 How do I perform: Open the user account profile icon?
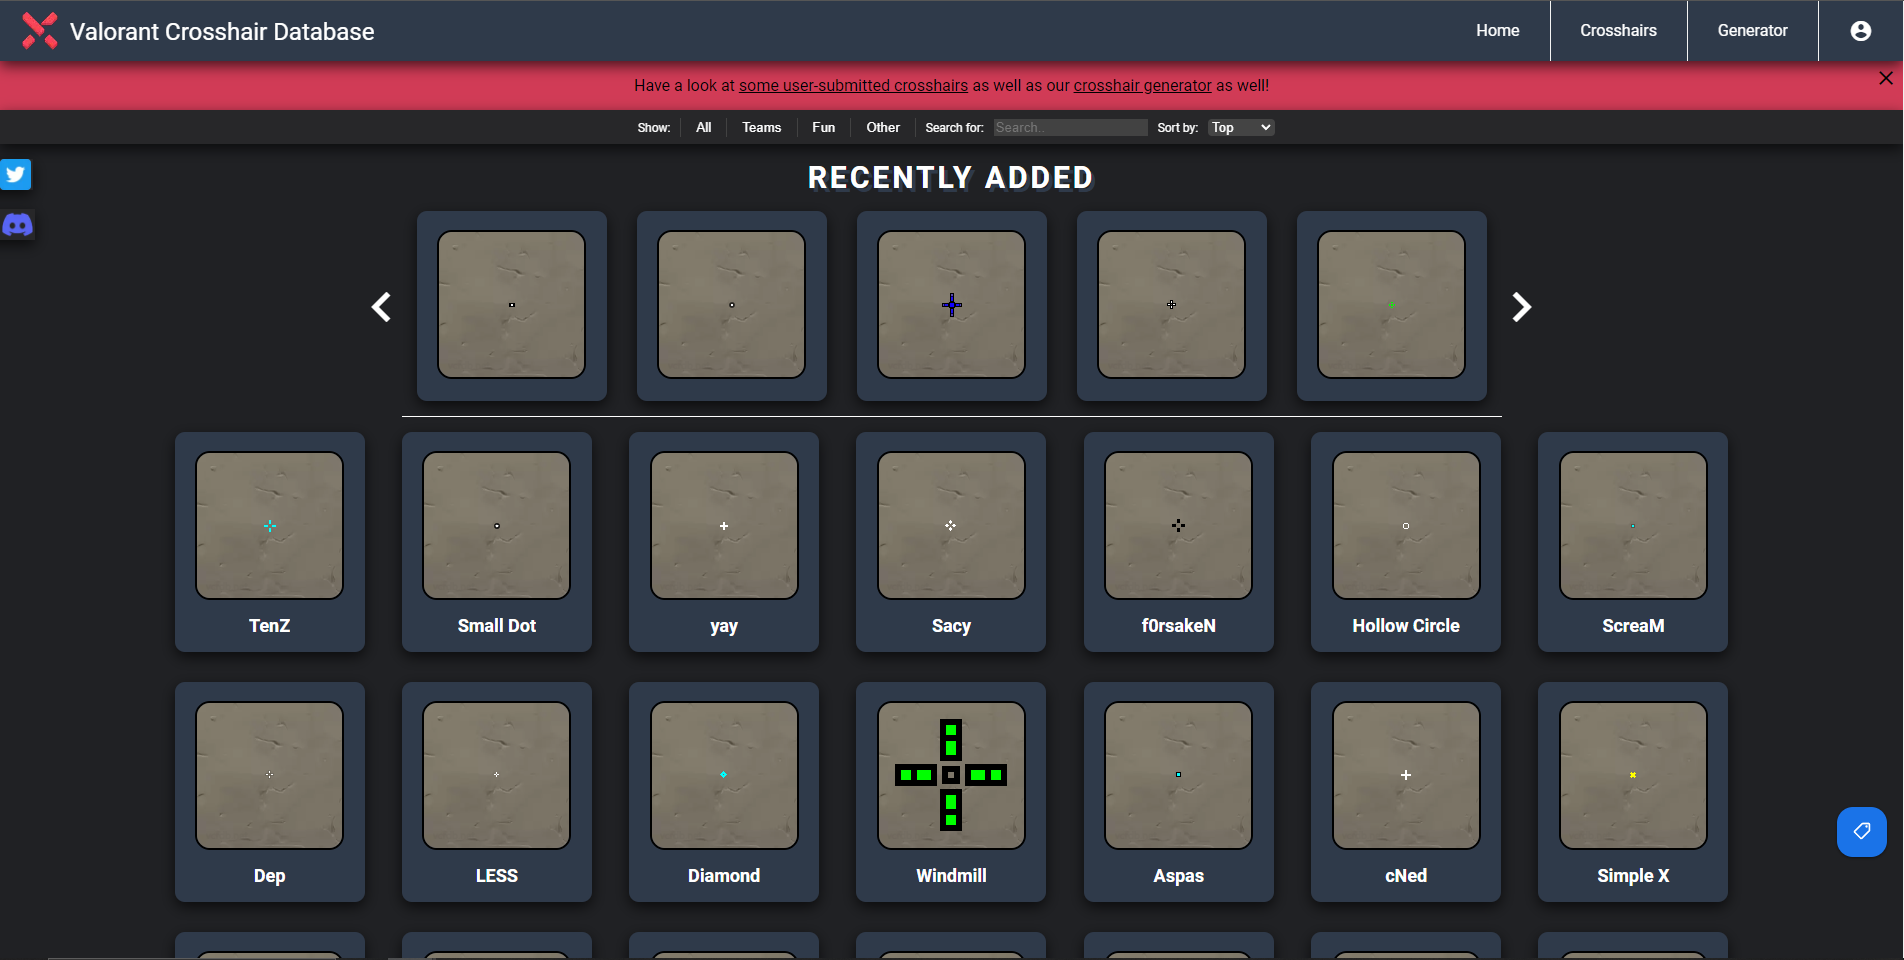[1860, 31]
